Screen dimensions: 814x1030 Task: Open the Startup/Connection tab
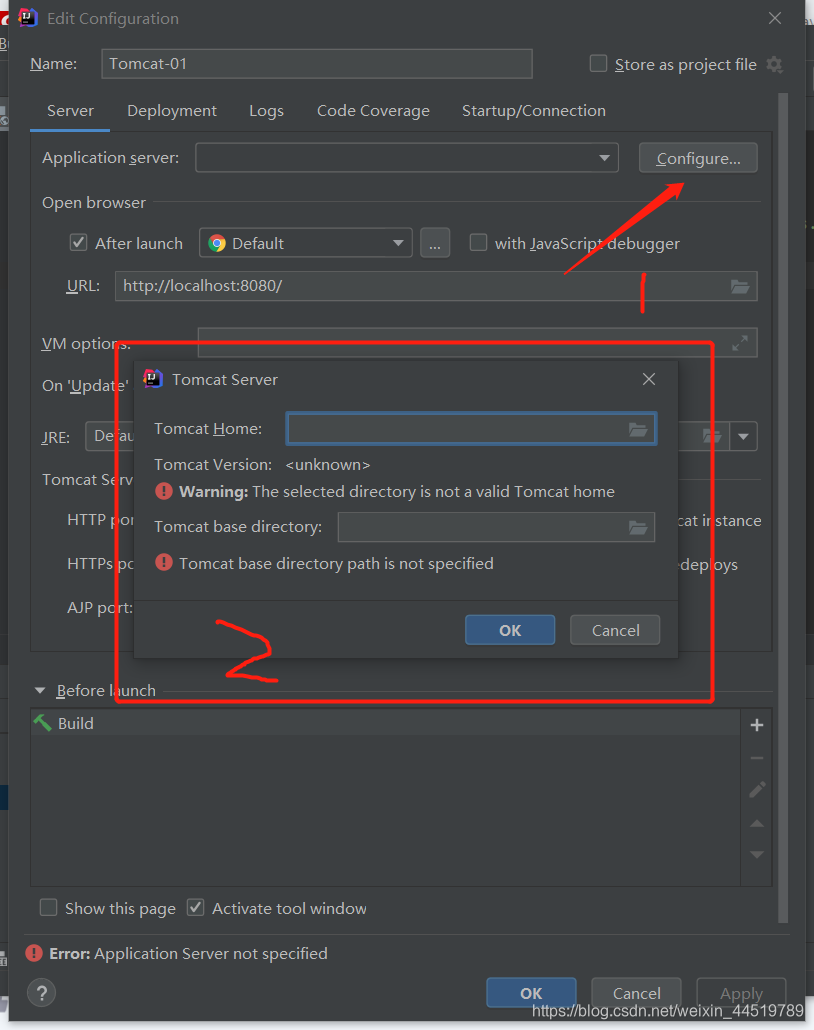tap(533, 110)
